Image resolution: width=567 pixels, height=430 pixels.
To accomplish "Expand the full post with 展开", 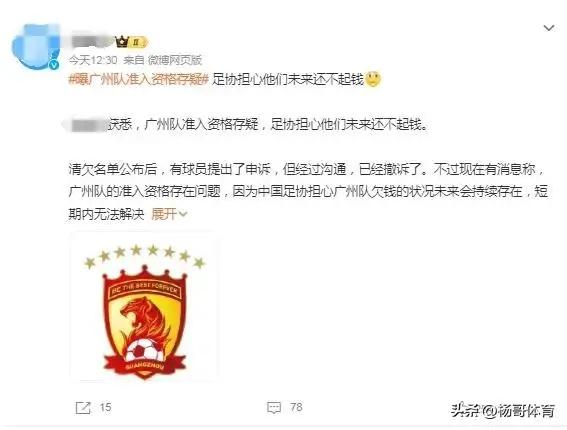I will coord(163,214).
